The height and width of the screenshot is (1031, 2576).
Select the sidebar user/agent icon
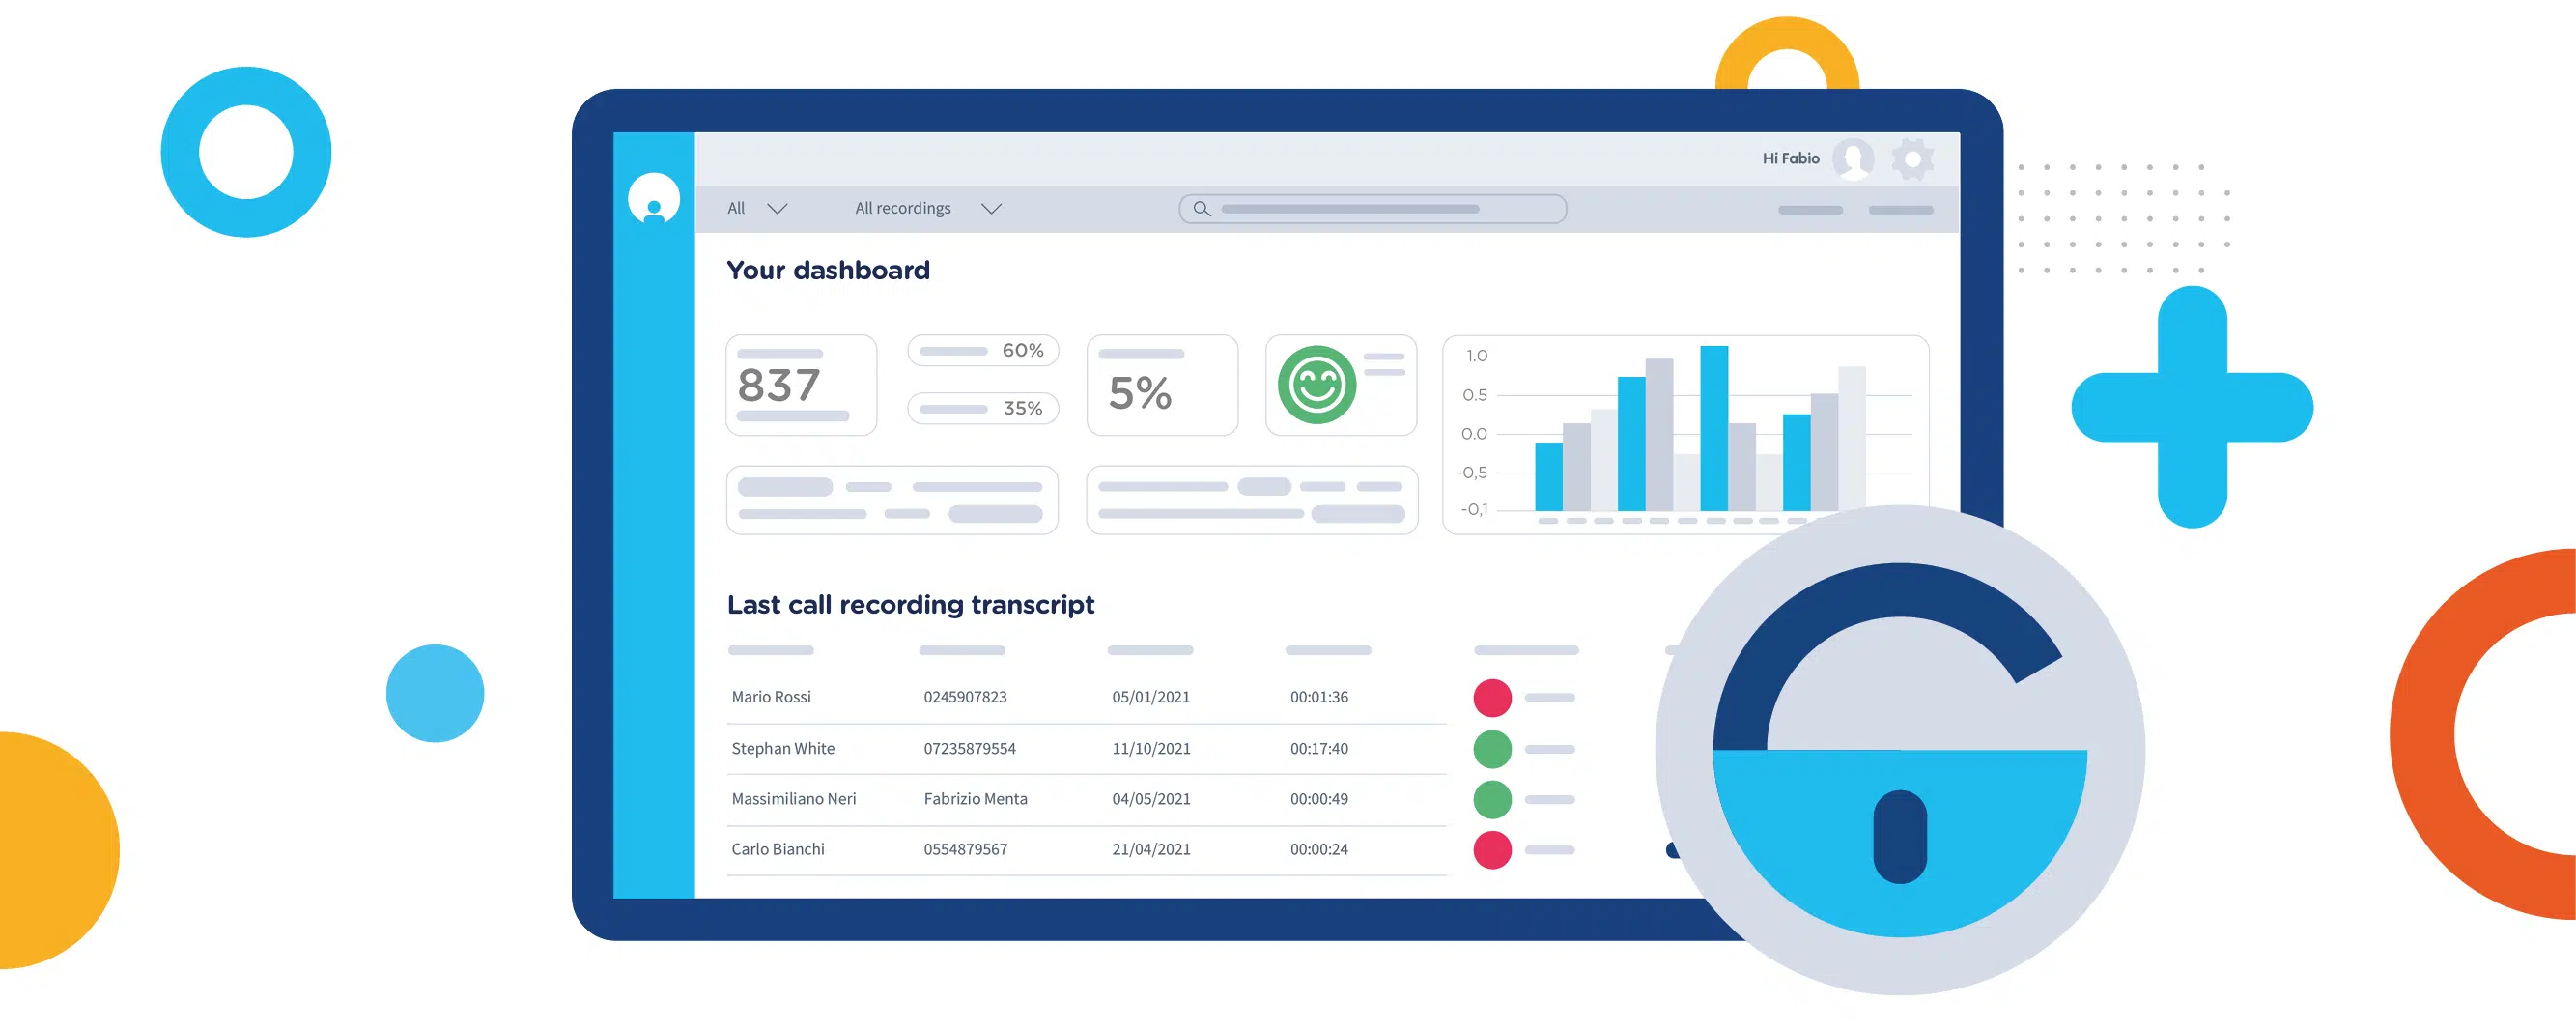655,199
